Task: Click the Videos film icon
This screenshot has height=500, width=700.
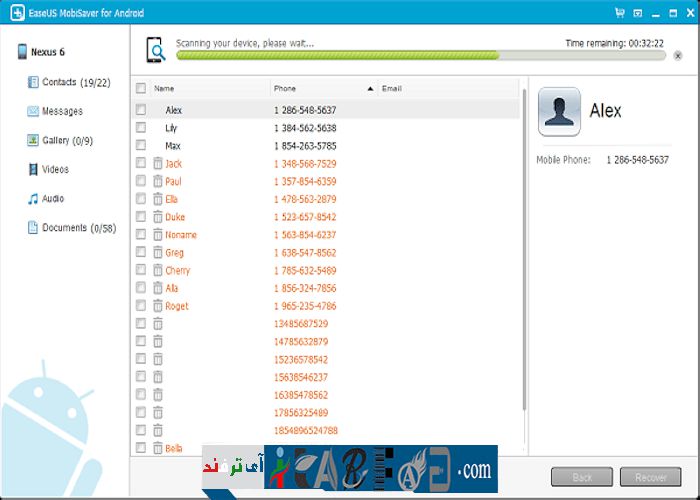Action: (x=33, y=170)
